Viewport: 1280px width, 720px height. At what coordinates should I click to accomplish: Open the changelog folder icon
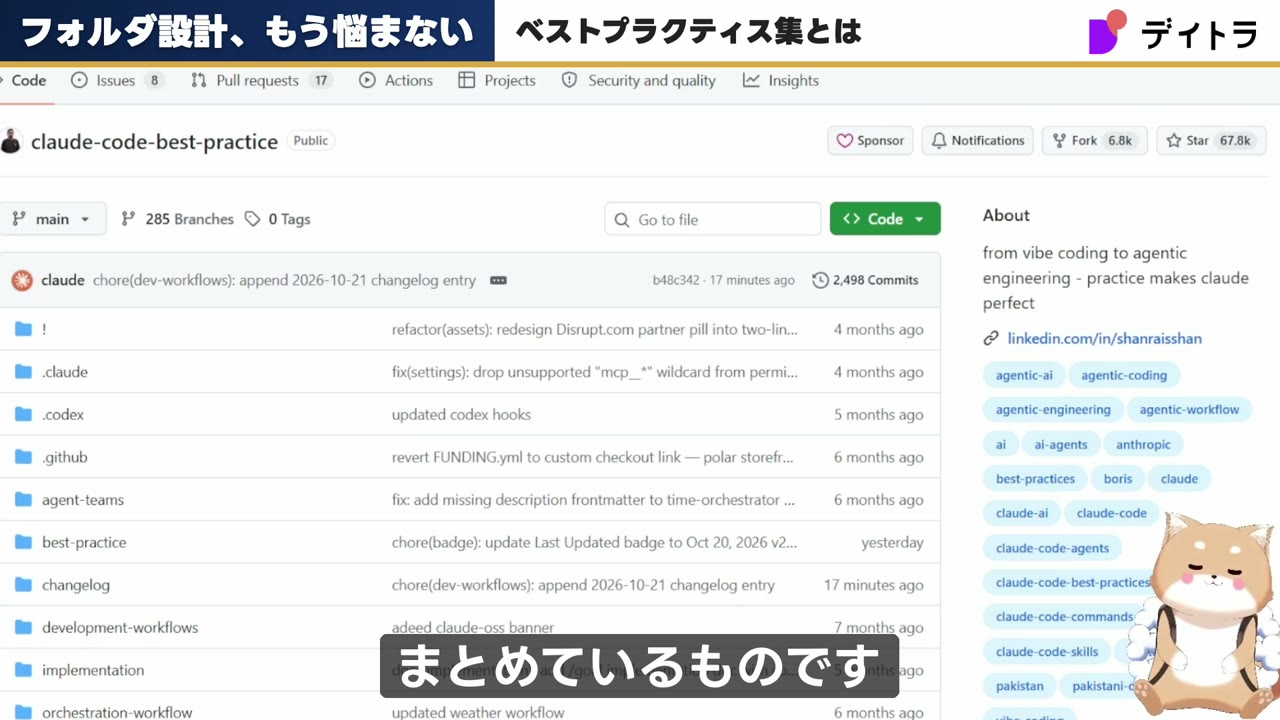[x=24, y=585]
